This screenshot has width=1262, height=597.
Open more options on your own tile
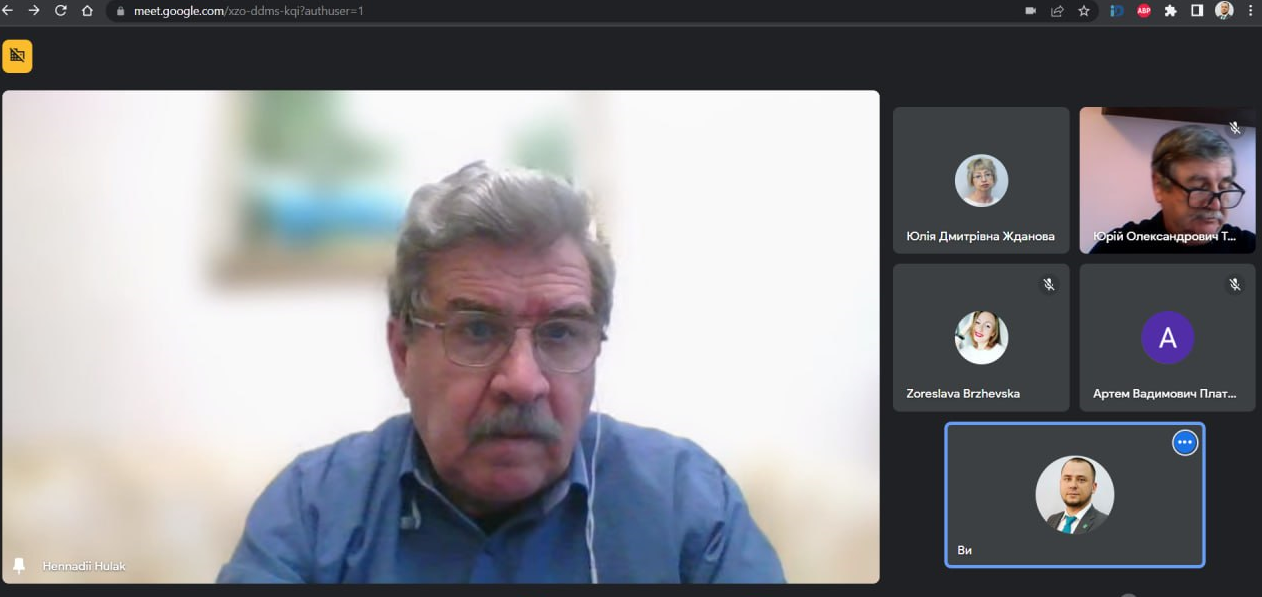click(1184, 442)
